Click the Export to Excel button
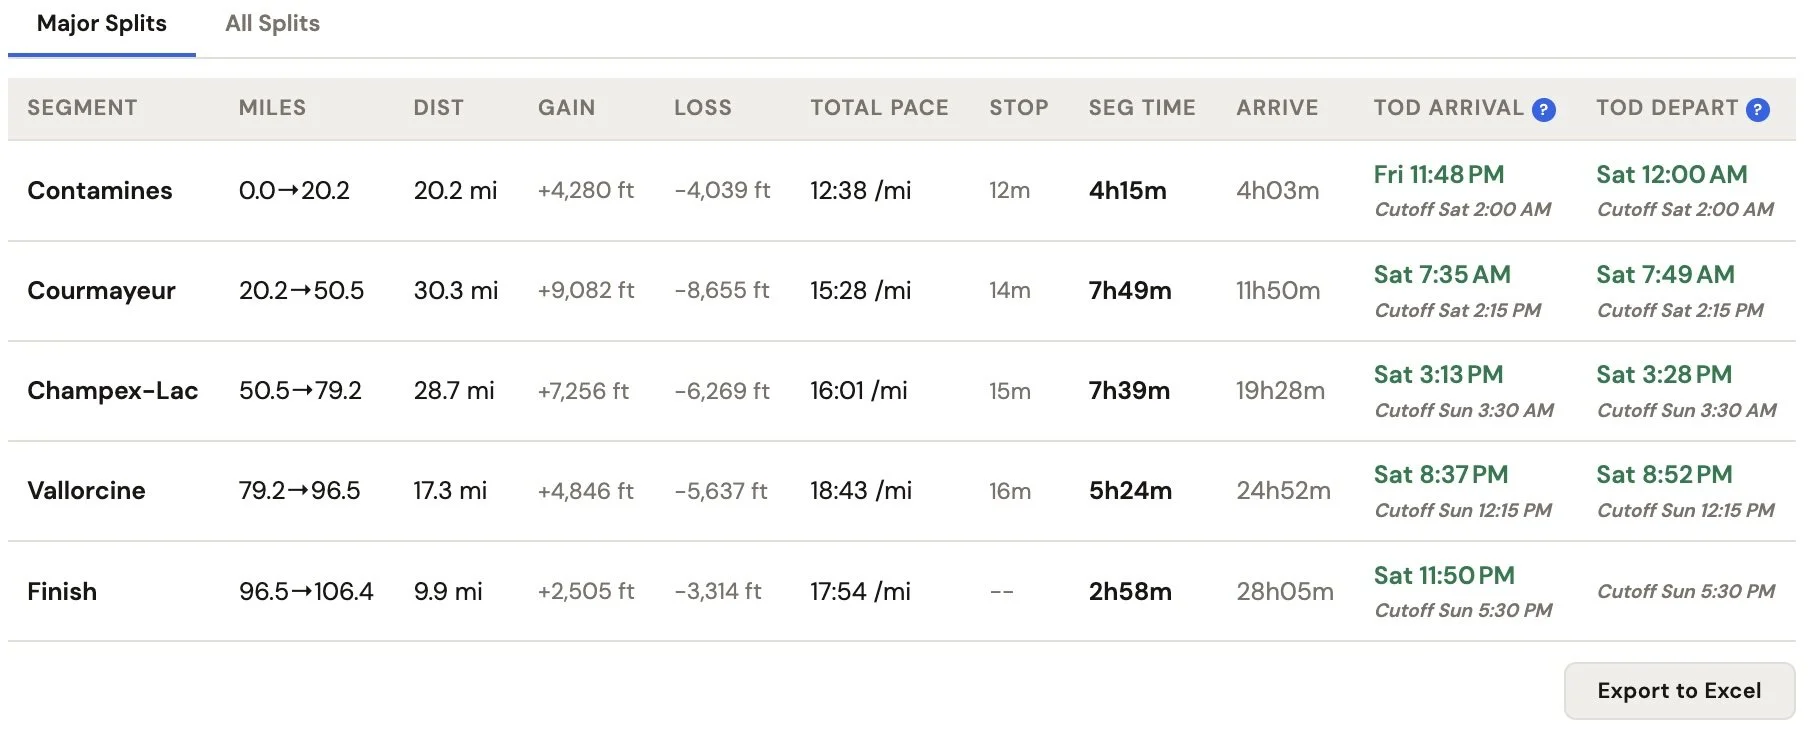1808x730 pixels. (x=1679, y=691)
